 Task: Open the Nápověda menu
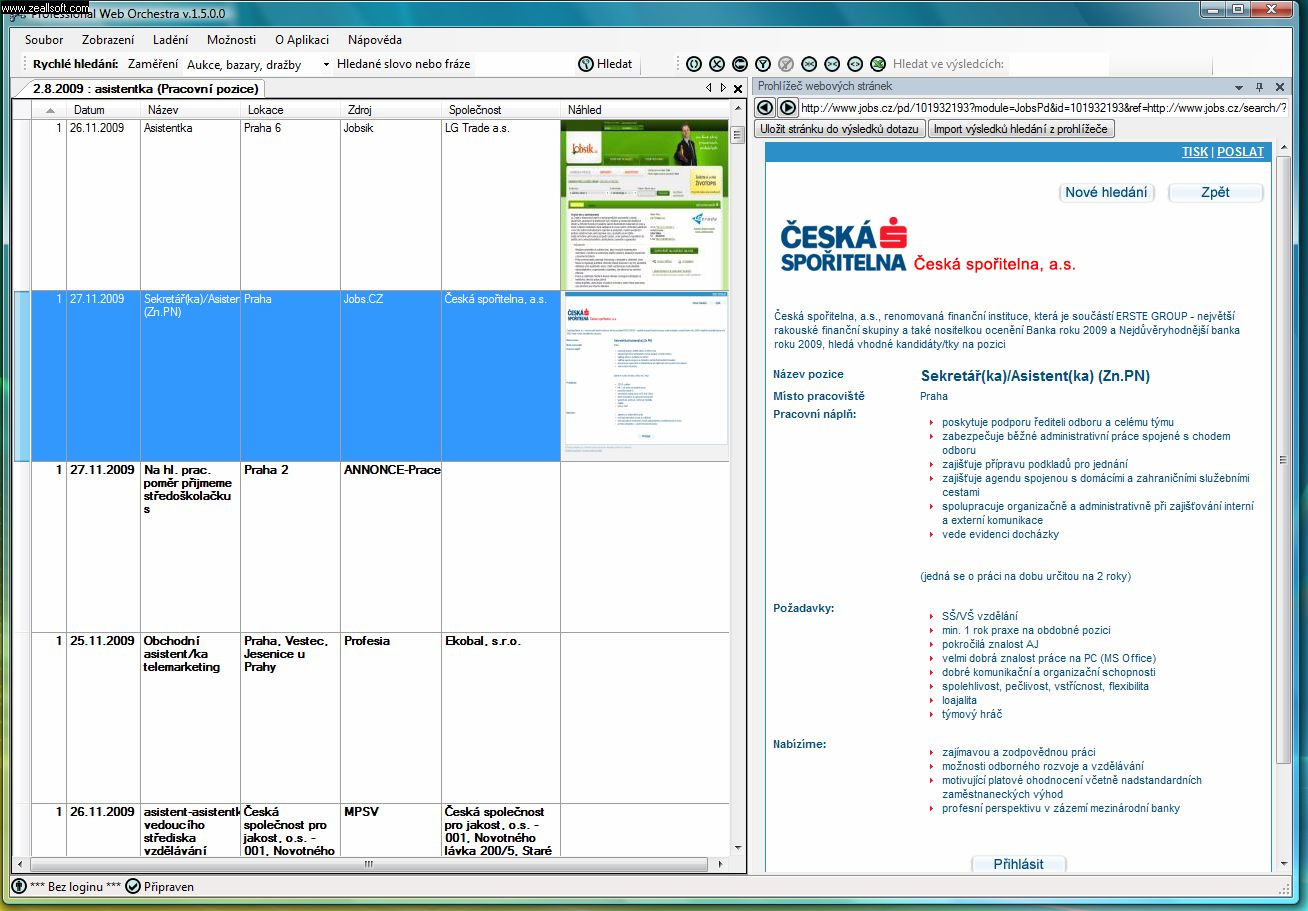coord(375,40)
